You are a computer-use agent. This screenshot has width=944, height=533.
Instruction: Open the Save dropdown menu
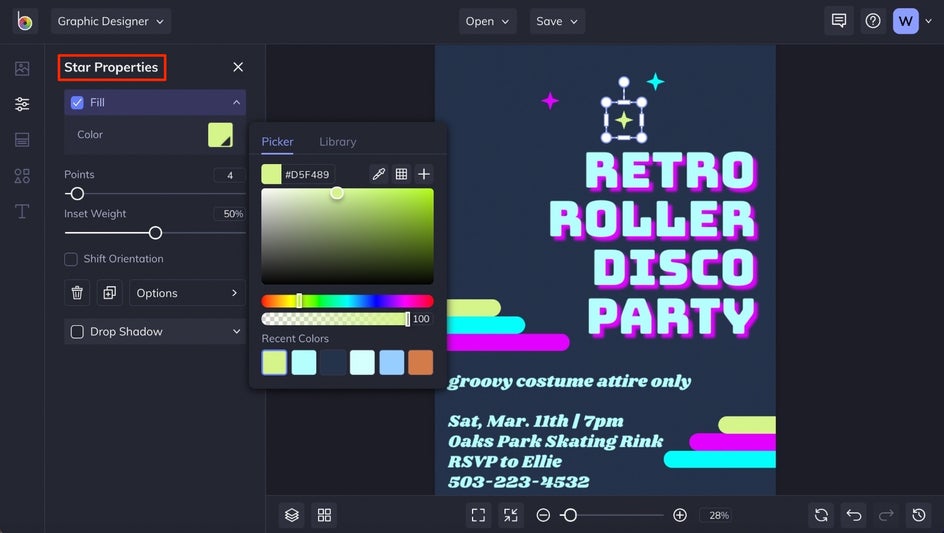tap(557, 21)
